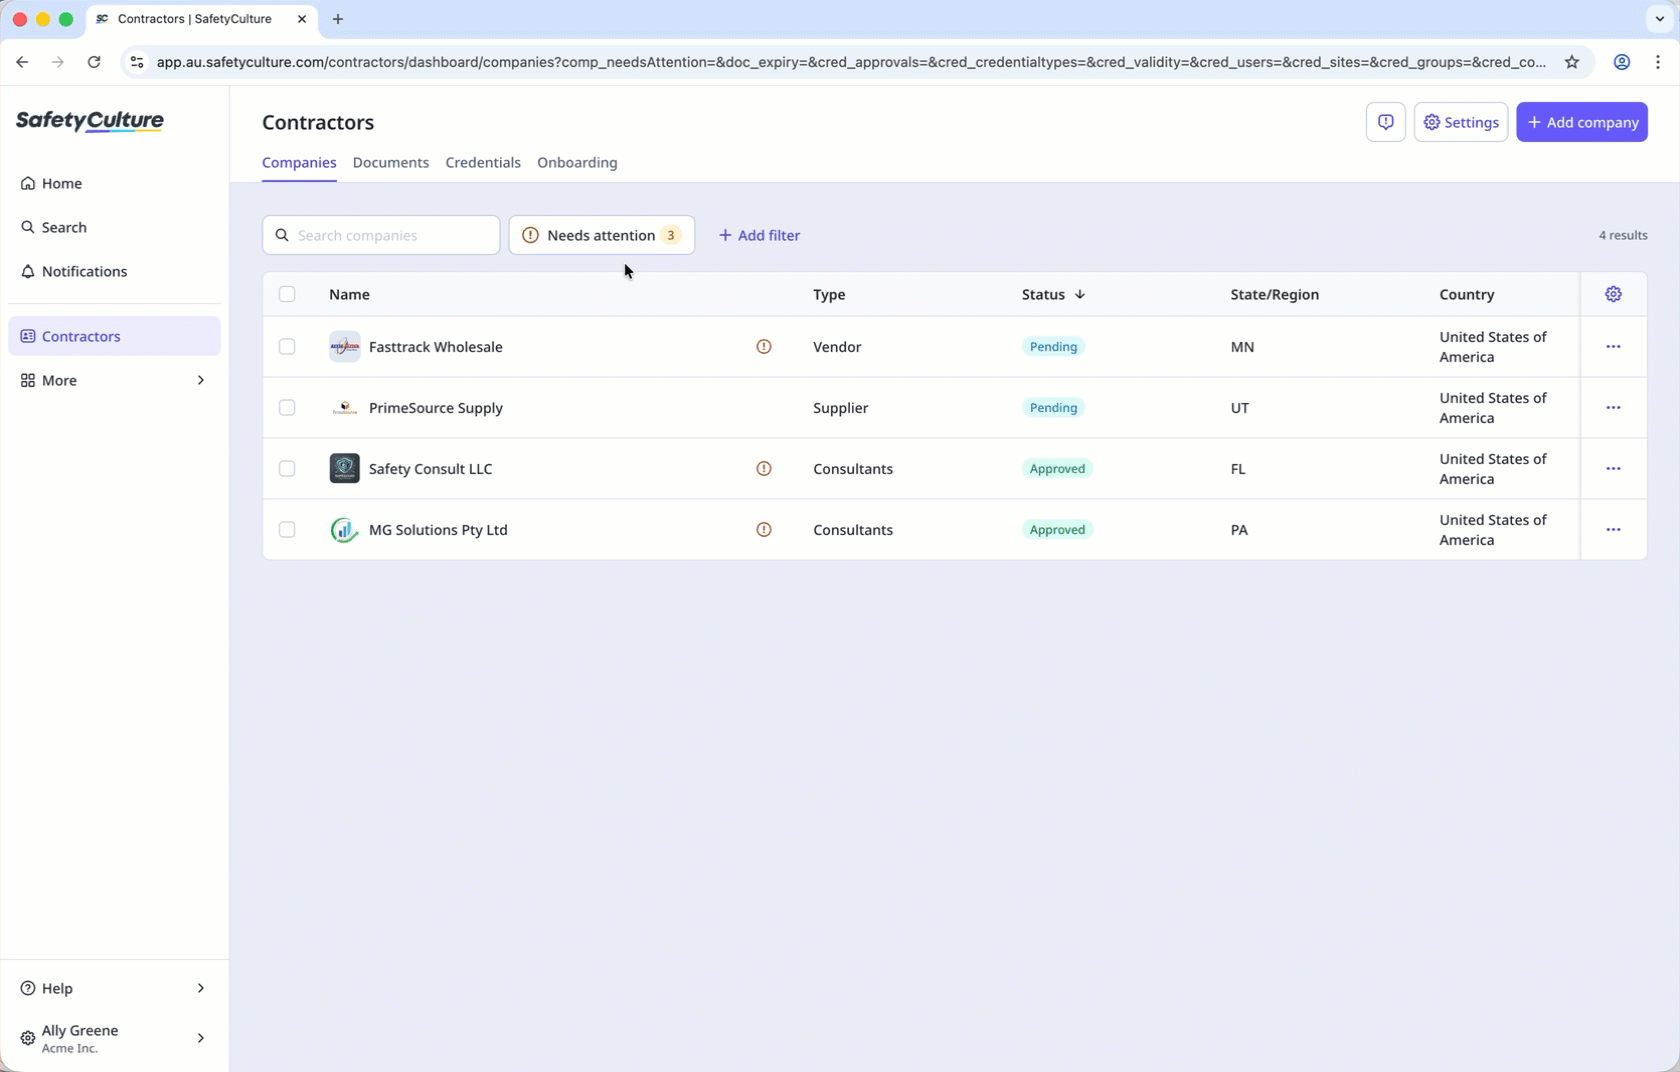
Task: Open the feedback speech bubble icon button
Action: [x=1385, y=122]
